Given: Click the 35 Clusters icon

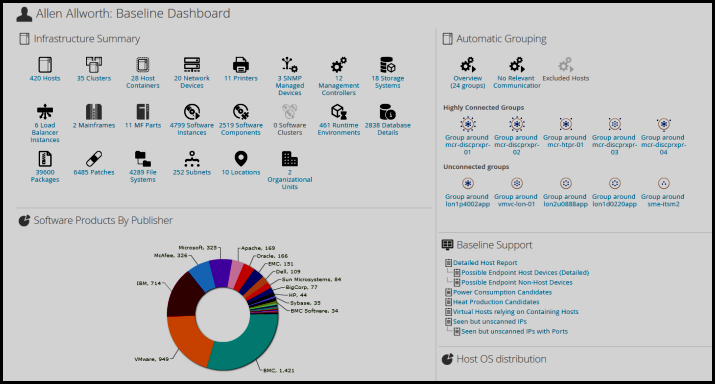Looking at the screenshot, I should click(93, 65).
